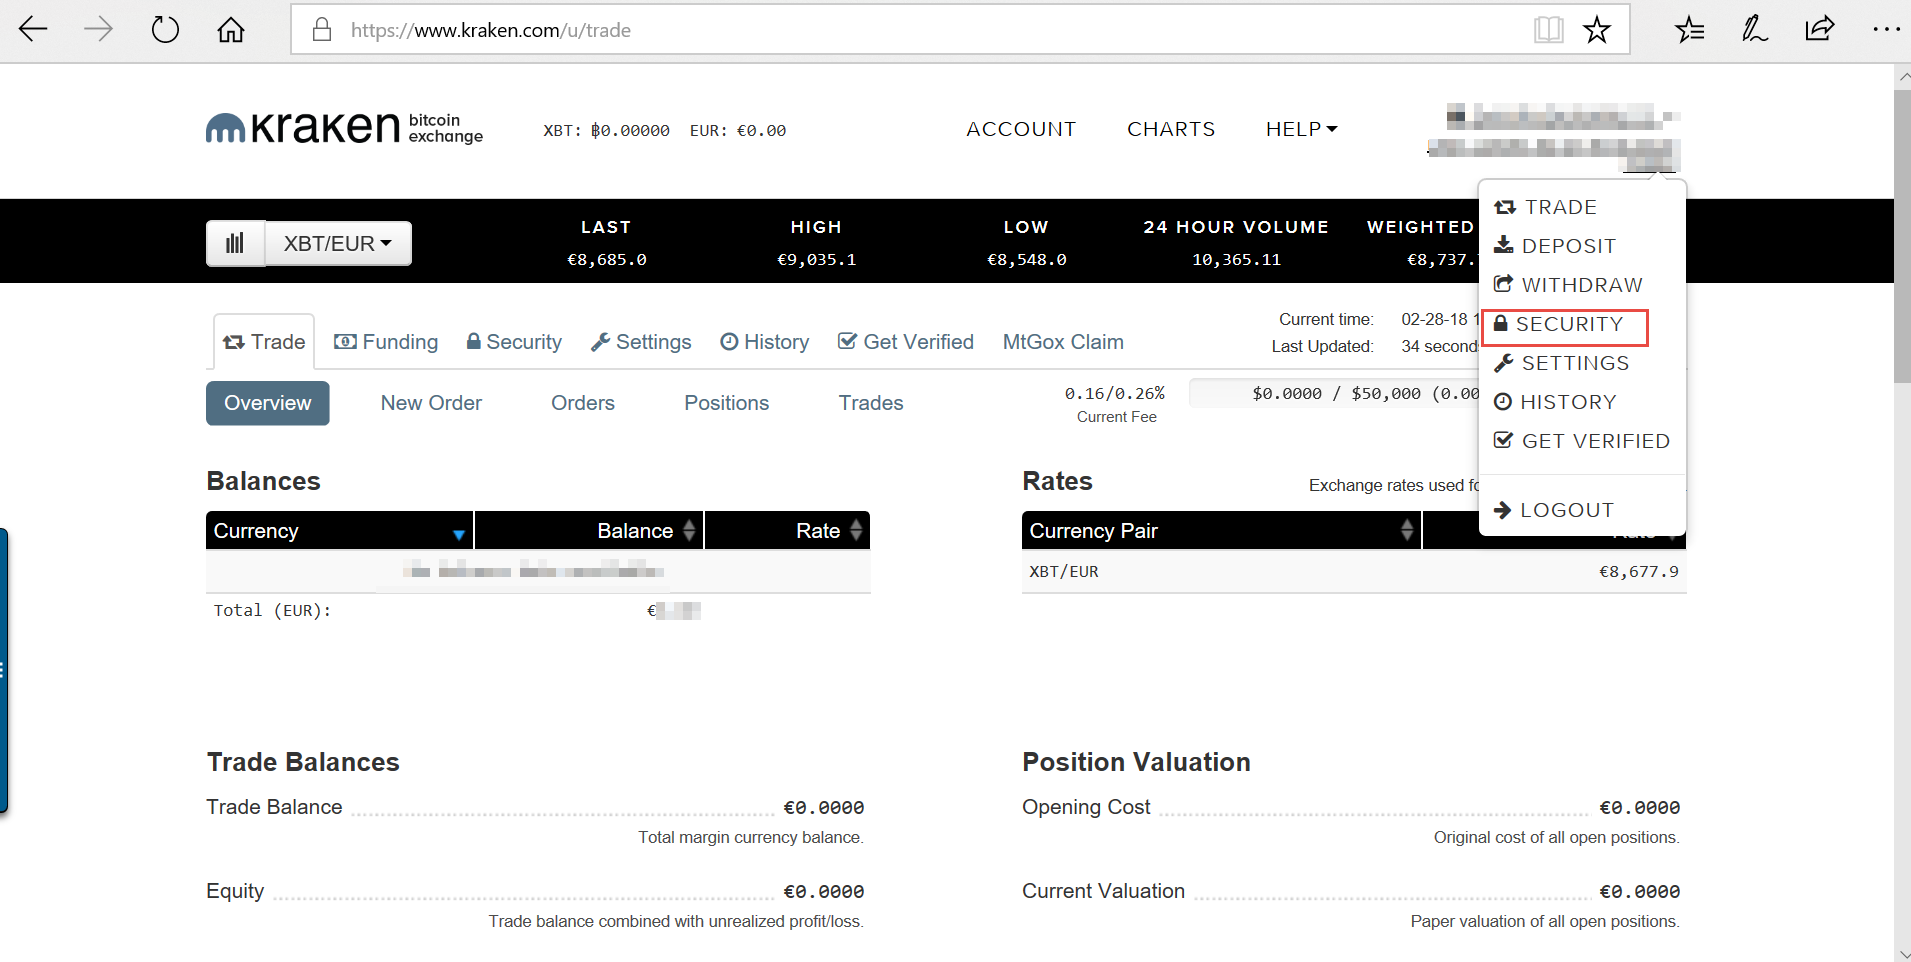Switch to the History tab
Image resolution: width=1911 pixels, height=962 pixels.
coord(765,342)
